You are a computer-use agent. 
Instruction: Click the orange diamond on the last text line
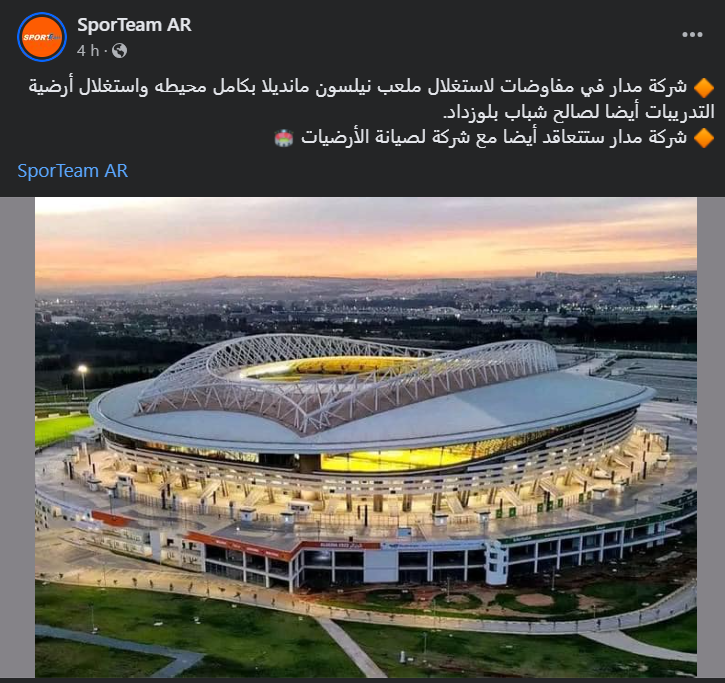(704, 138)
